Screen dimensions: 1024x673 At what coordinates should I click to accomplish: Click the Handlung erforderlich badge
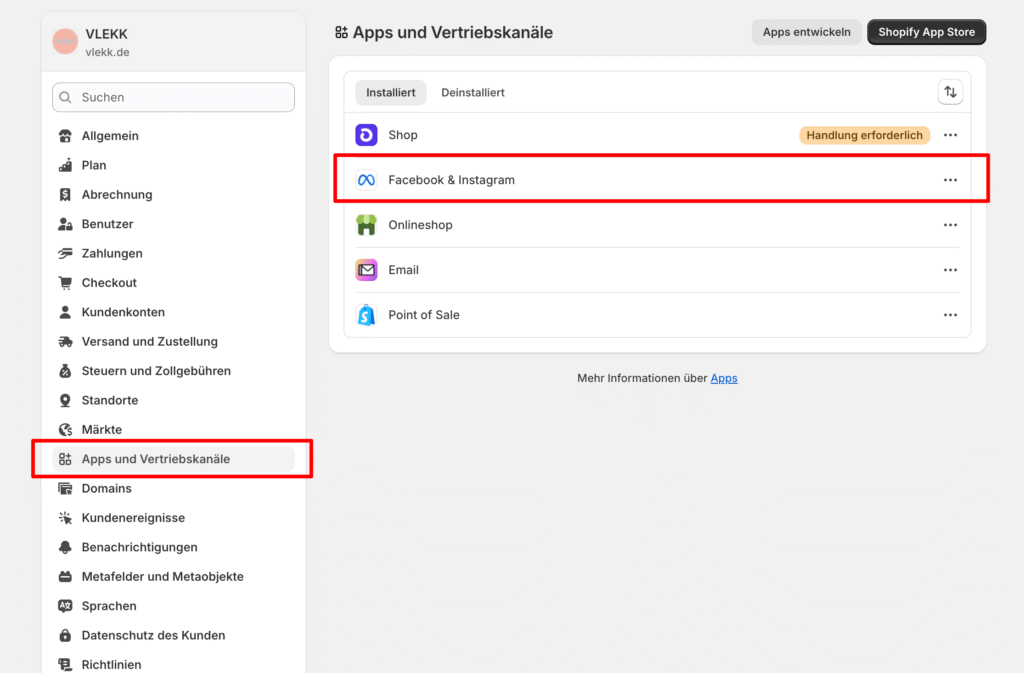pos(864,135)
